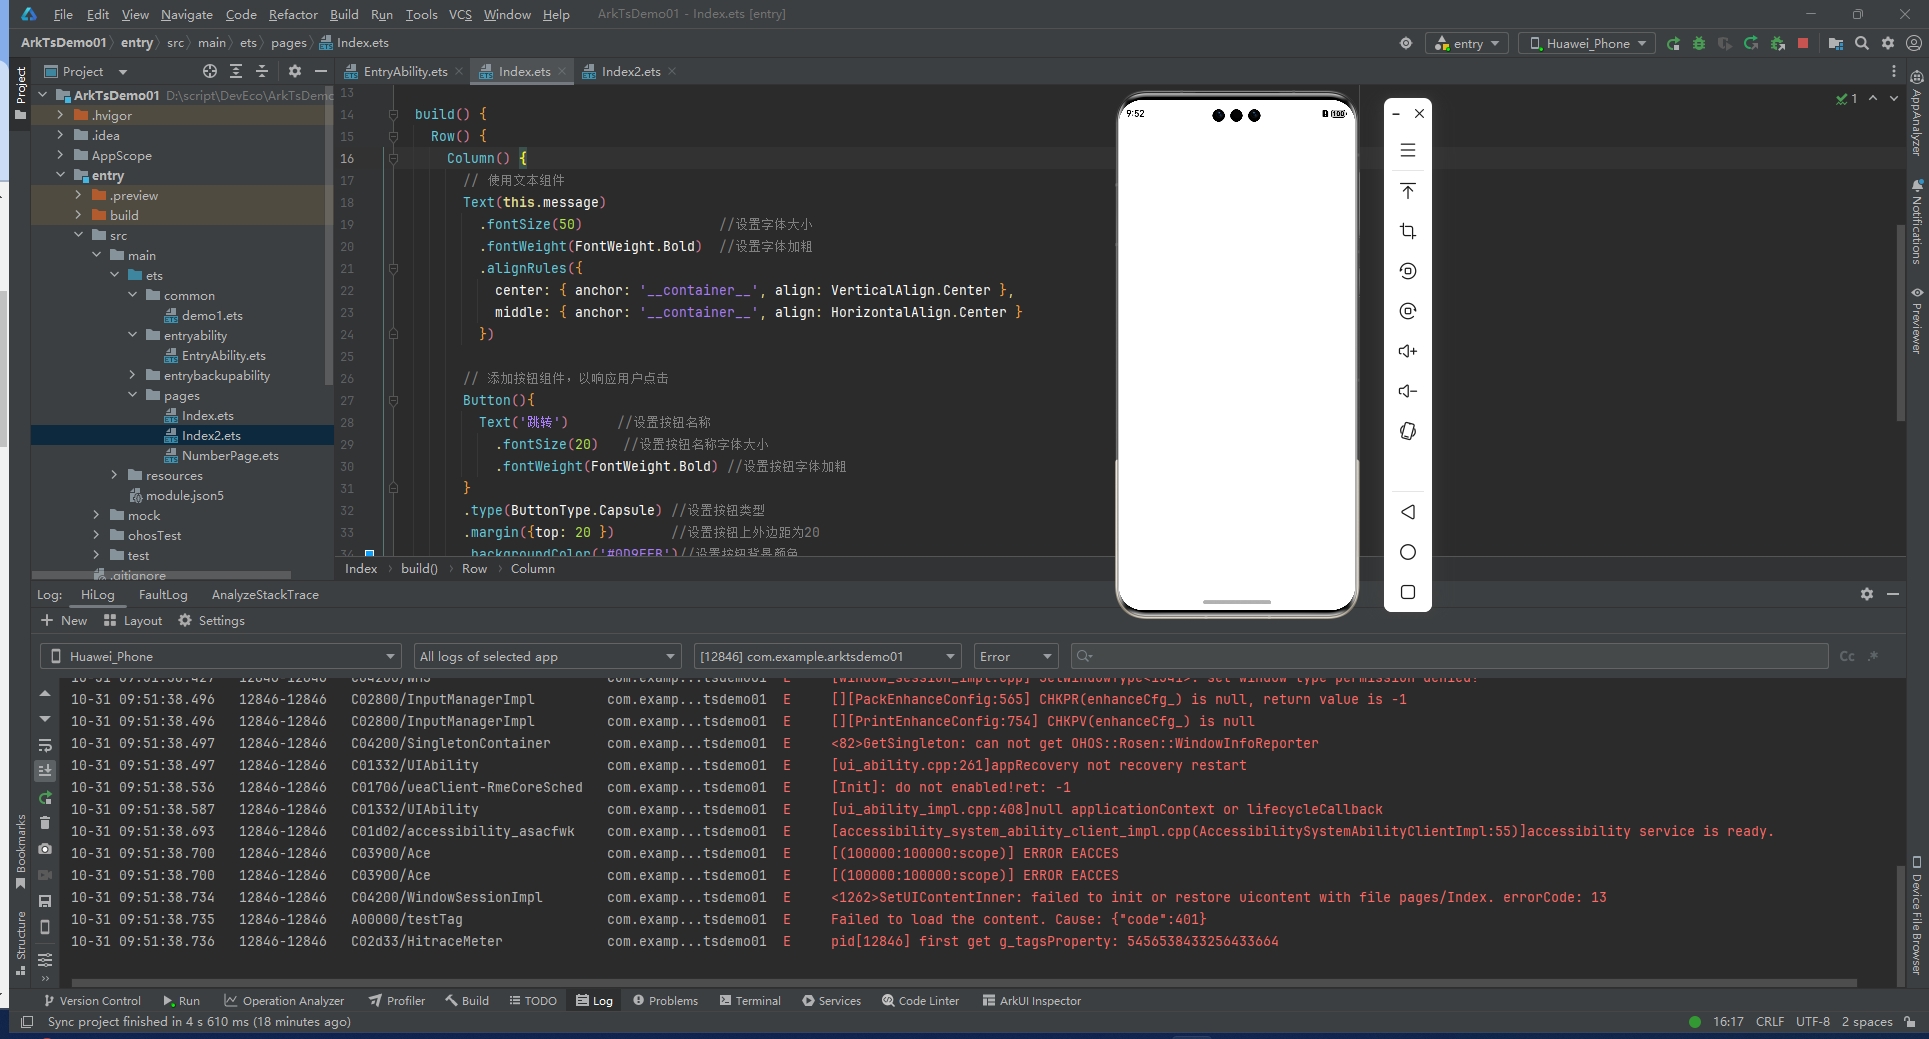Image resolution: width=1929 pixels, height=1039 pixels.
Task: Start a debug session with the bug icon
Action: point(1698,43)
